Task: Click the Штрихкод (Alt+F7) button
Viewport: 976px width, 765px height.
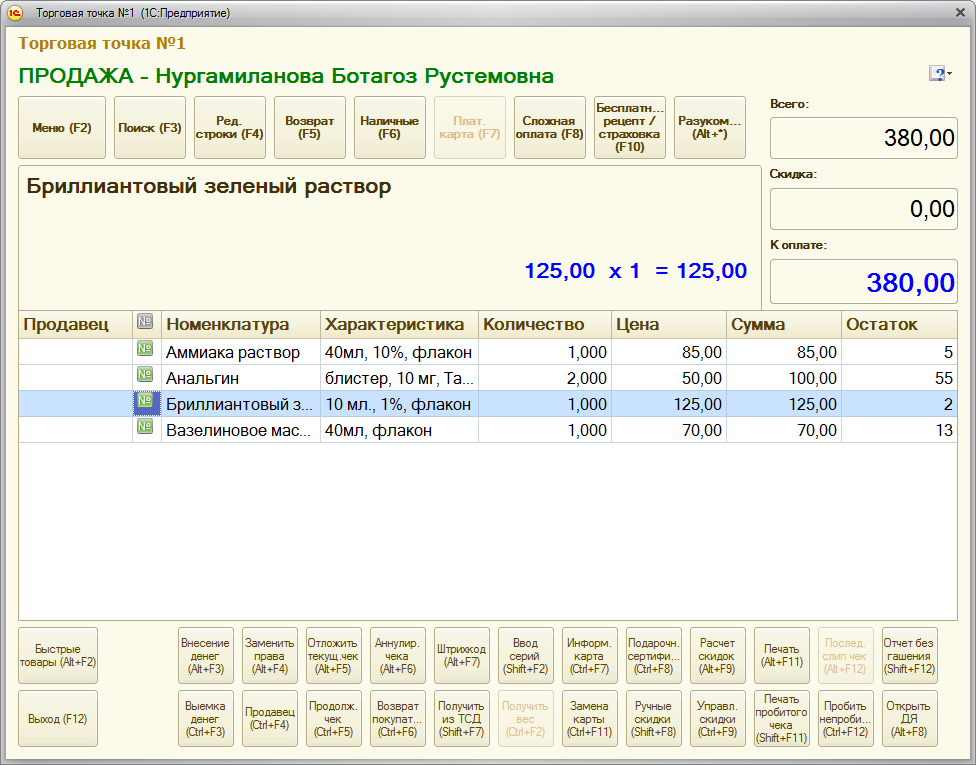Action: 462,655
